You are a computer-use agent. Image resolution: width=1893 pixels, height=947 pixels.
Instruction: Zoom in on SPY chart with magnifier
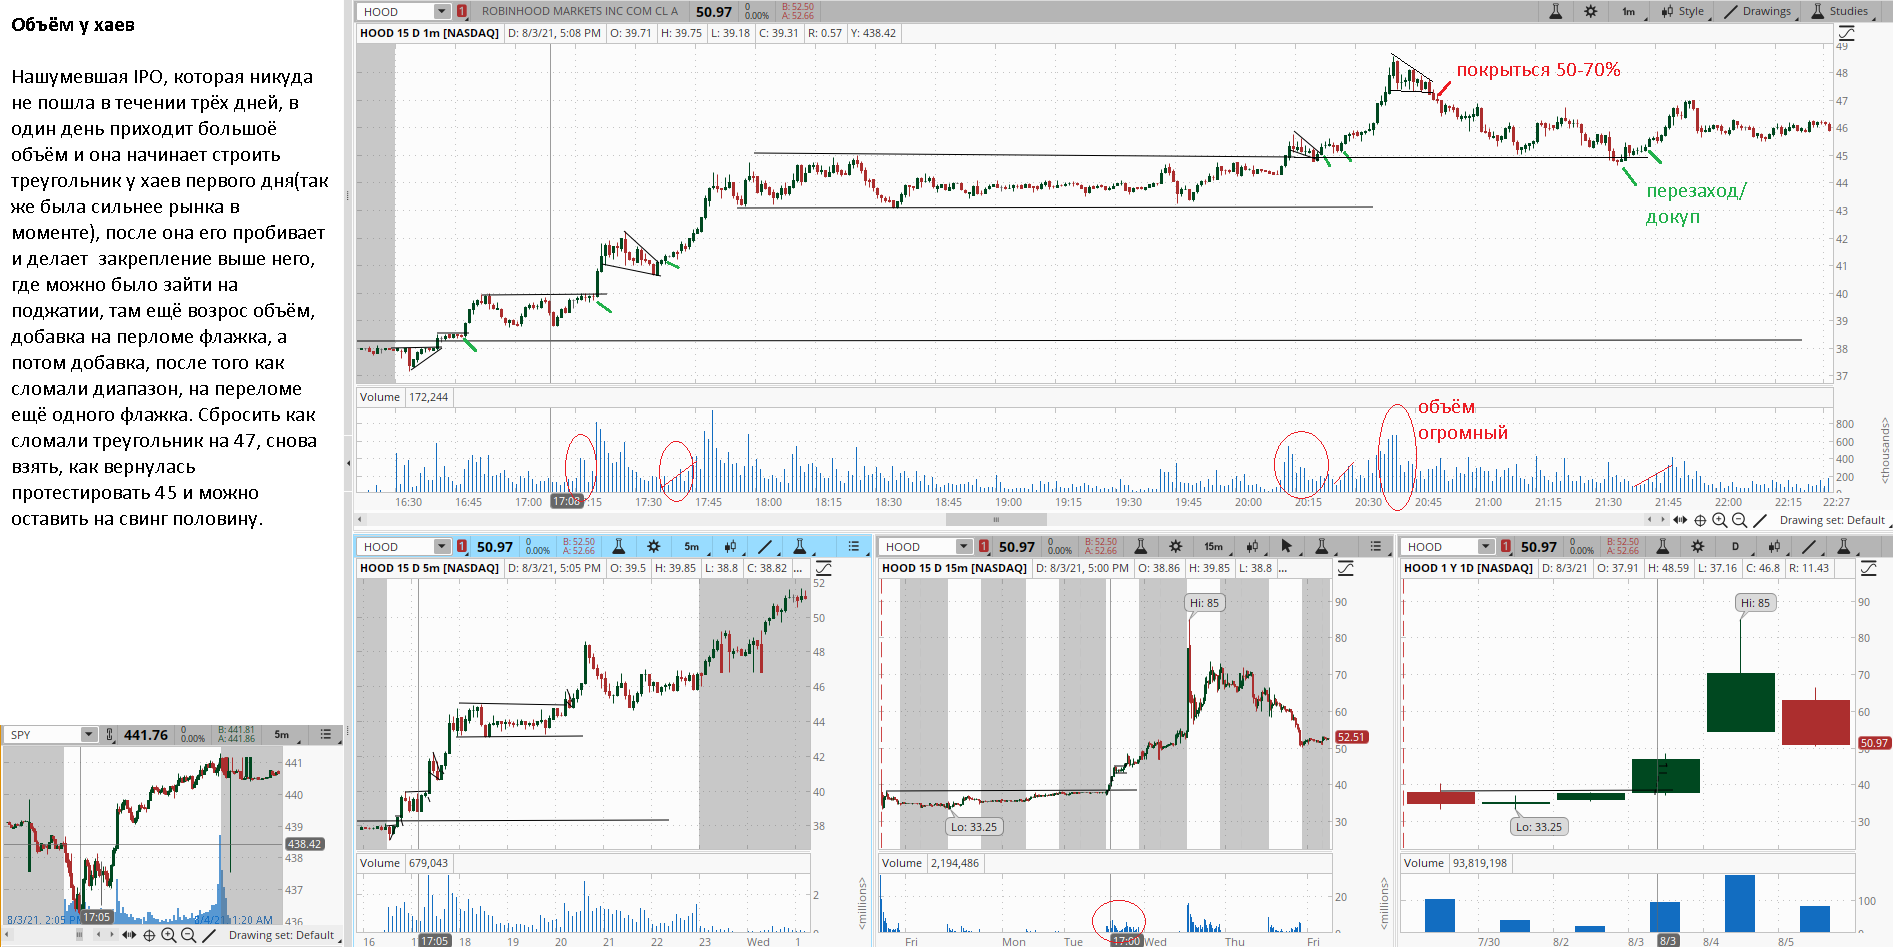[x=168, y=935]
